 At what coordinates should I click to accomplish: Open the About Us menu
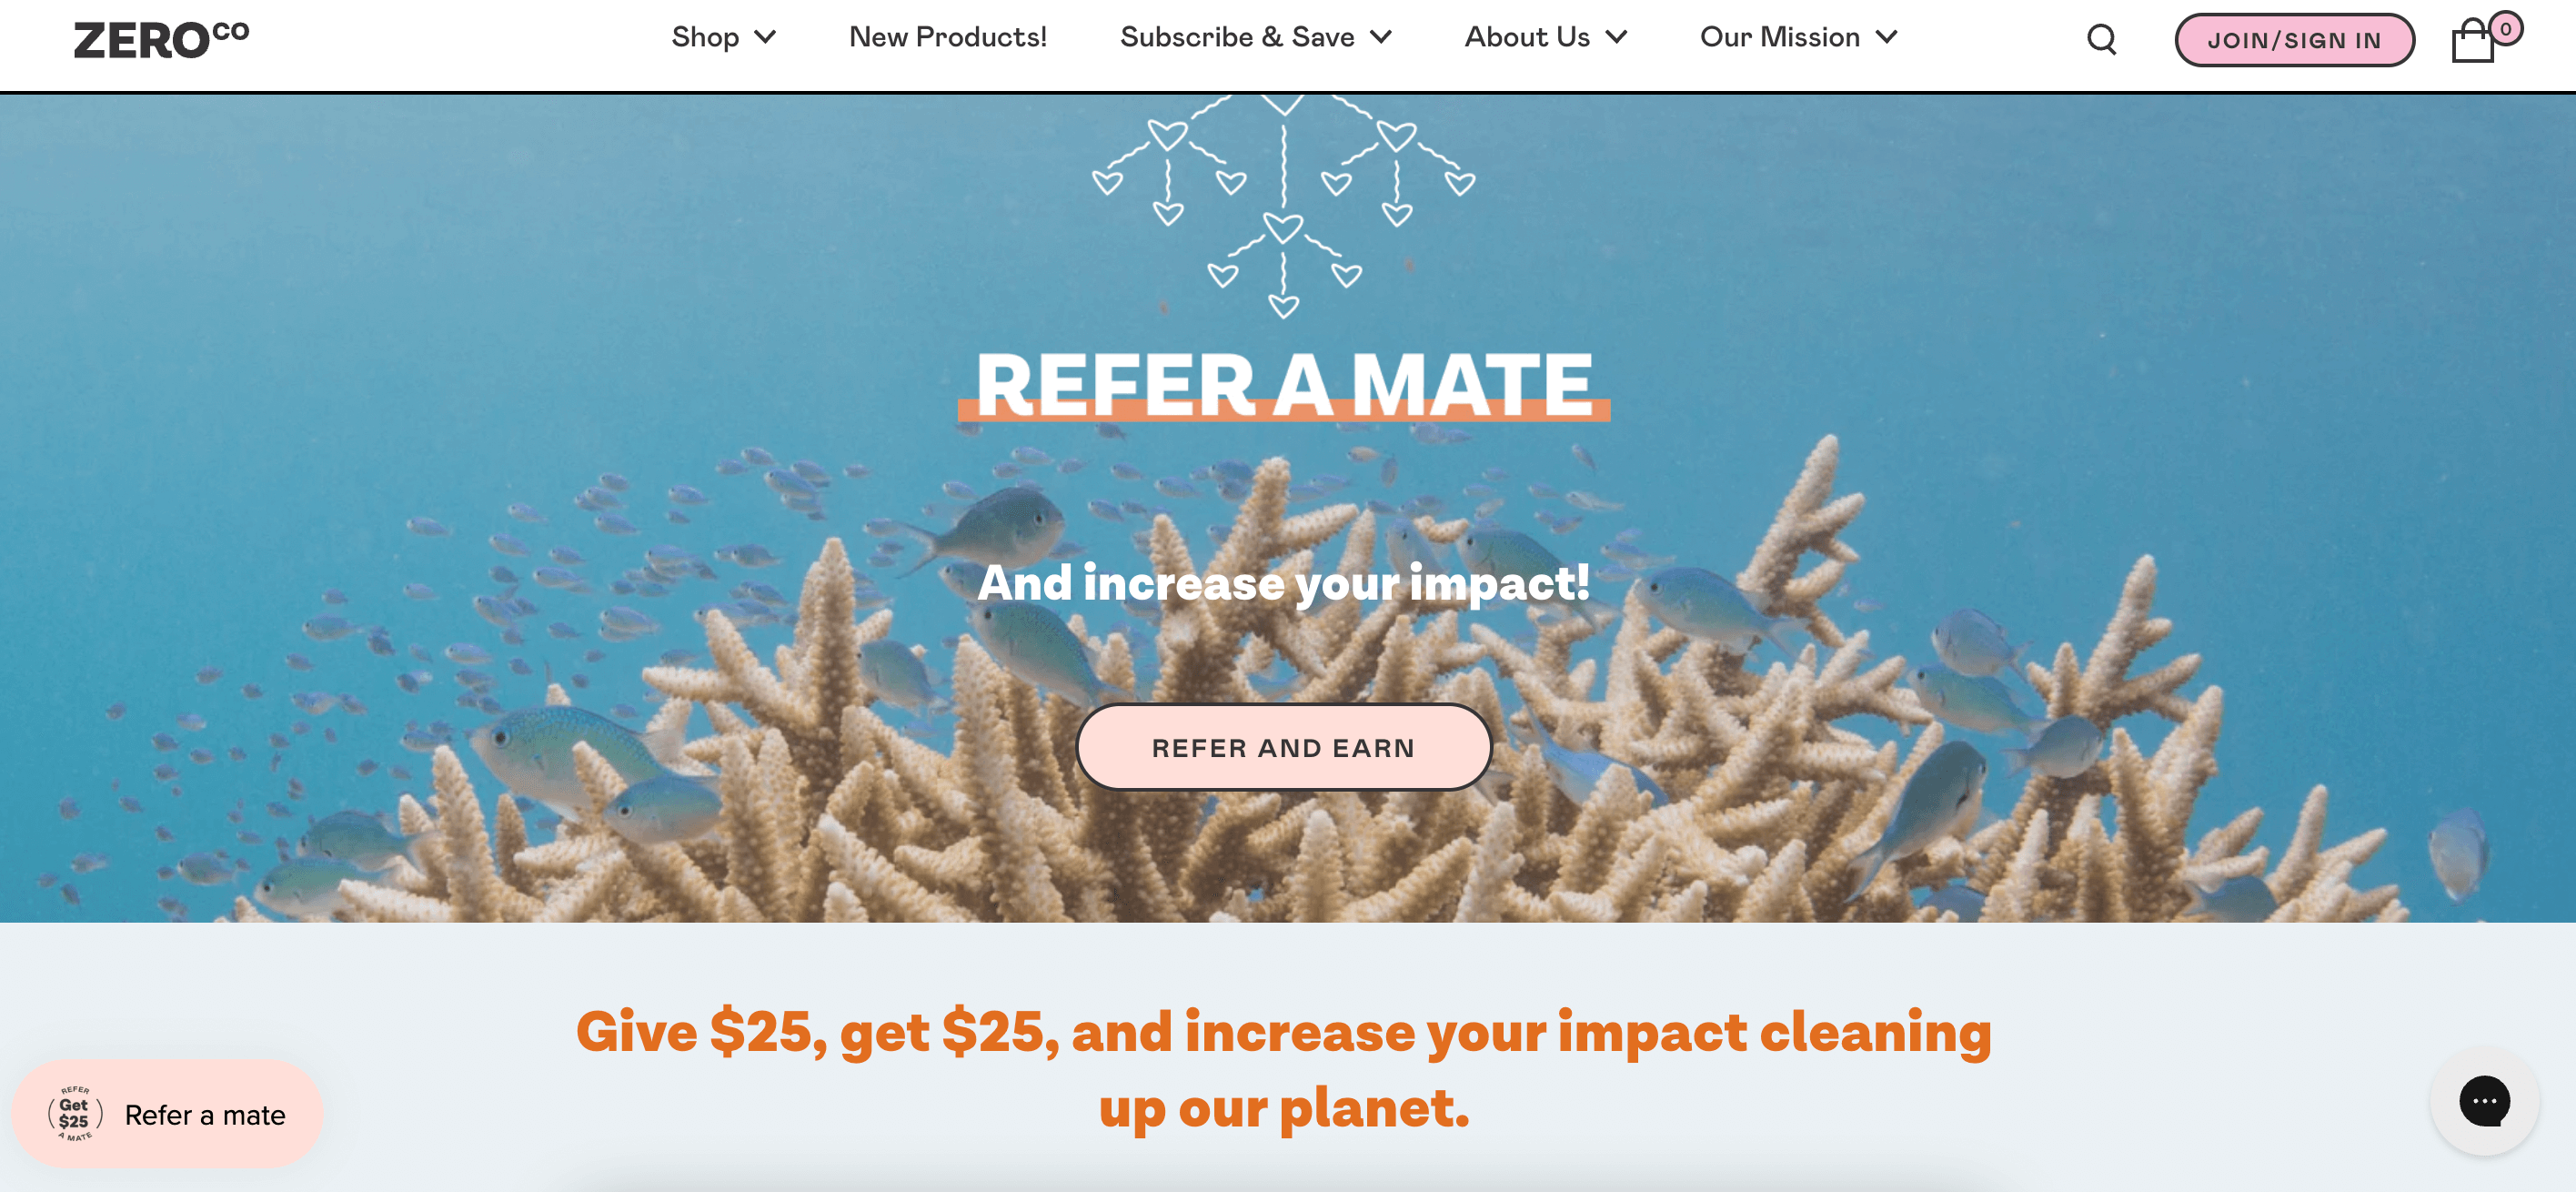coord(1538,43)
